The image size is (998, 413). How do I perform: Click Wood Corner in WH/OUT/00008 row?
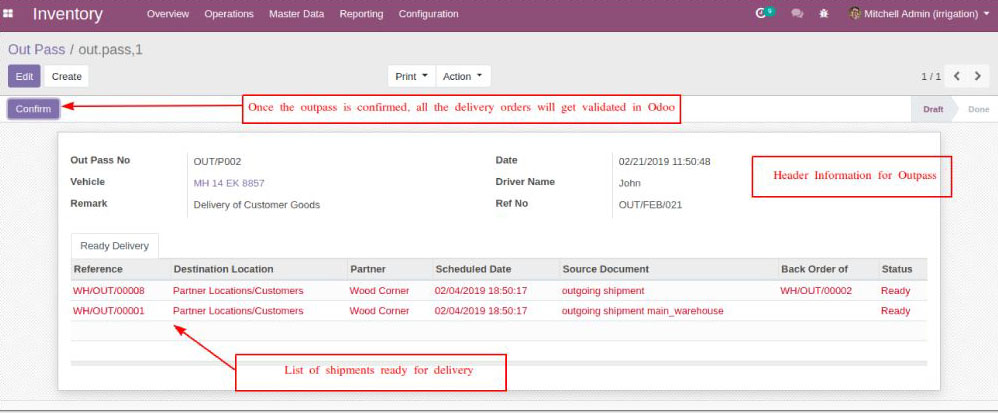379,291
